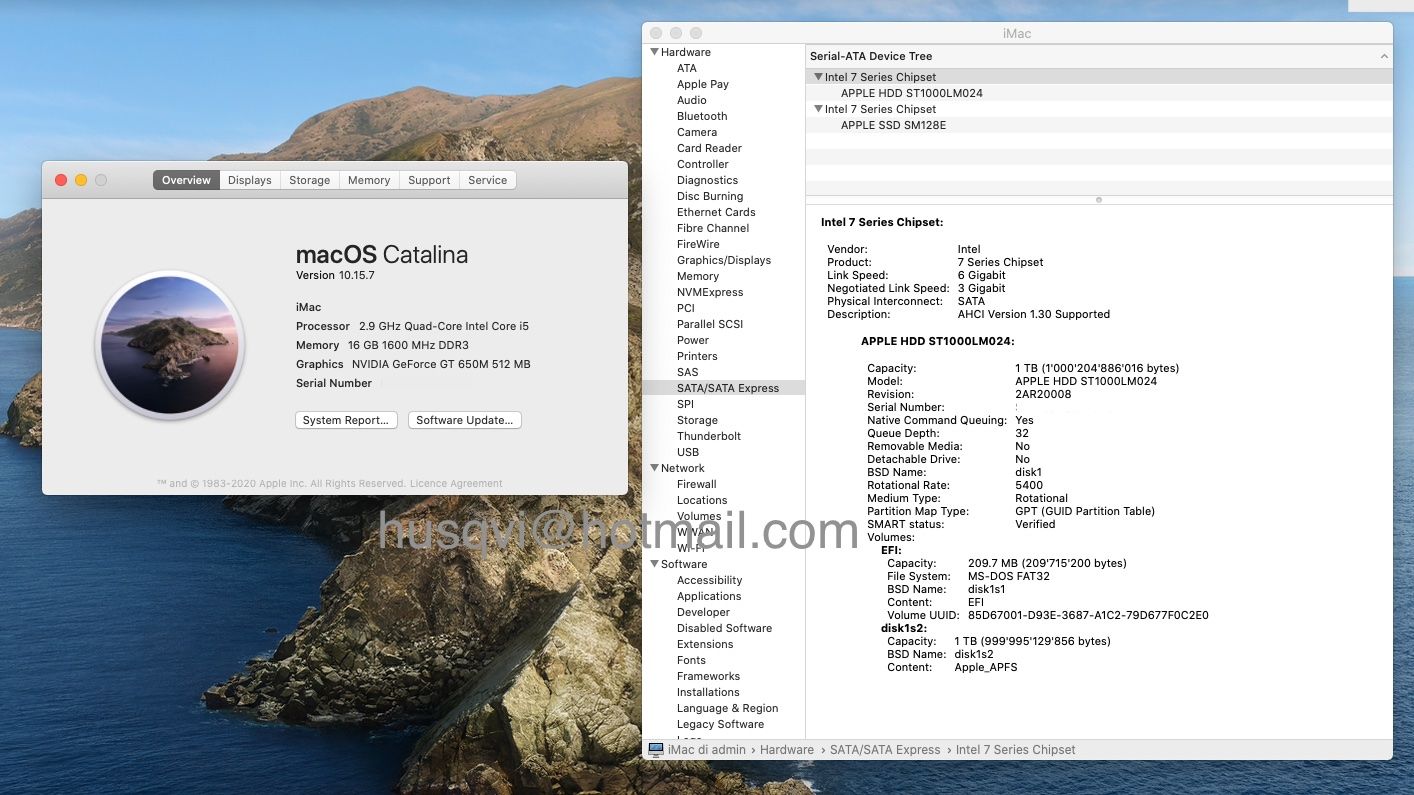
Task: Select Disabled Software in the sidebar
Action: tap(724, 628)
